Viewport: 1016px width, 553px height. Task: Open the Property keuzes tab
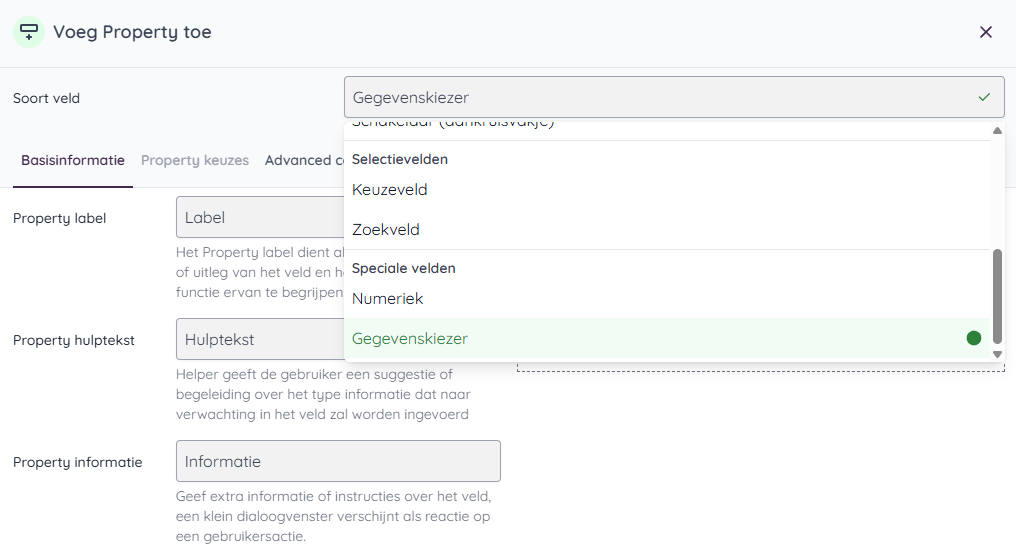(195, 160)
